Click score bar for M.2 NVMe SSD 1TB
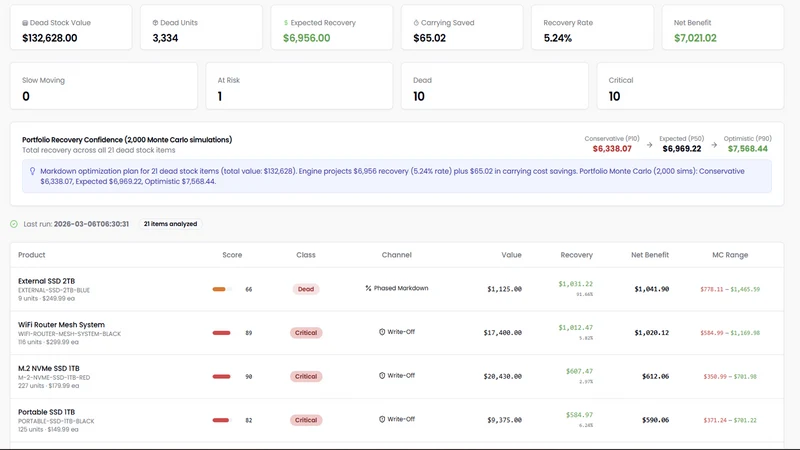The width and height of the screenshot is (800, 450). [x=222, y=377]
